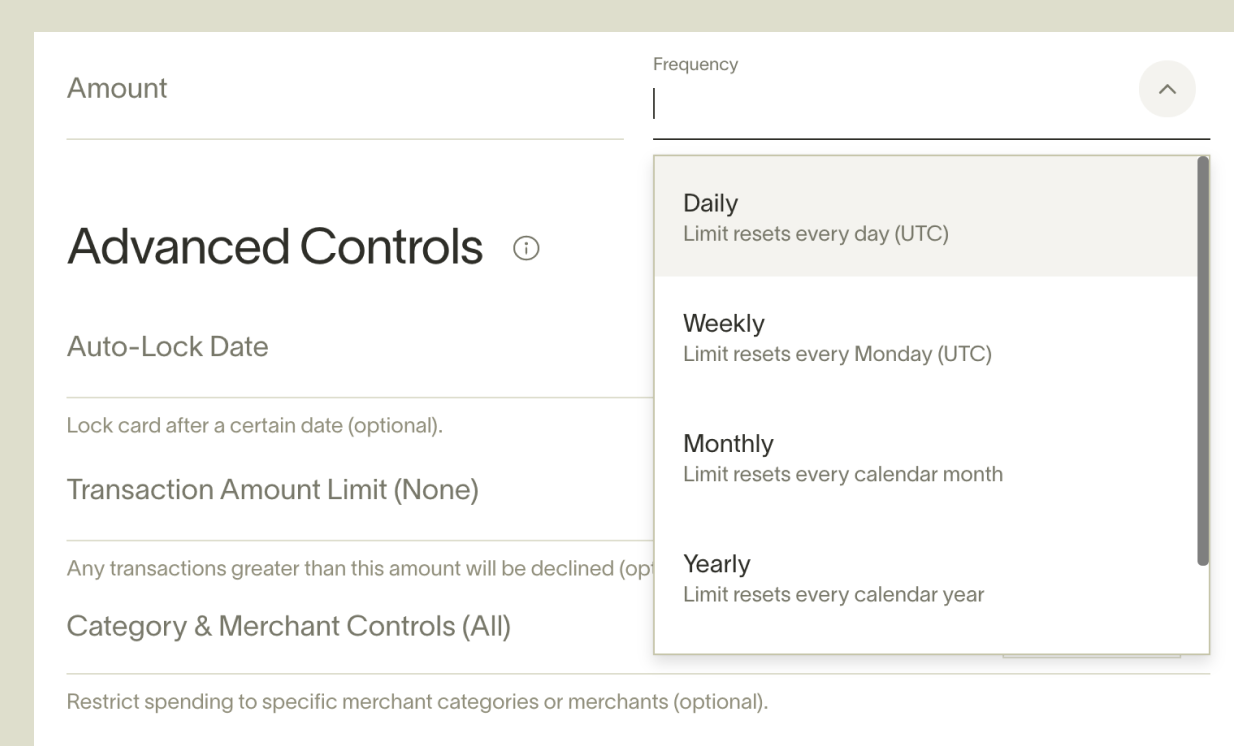Open Transaction Amount Limit (None) setting

[272, 490]
